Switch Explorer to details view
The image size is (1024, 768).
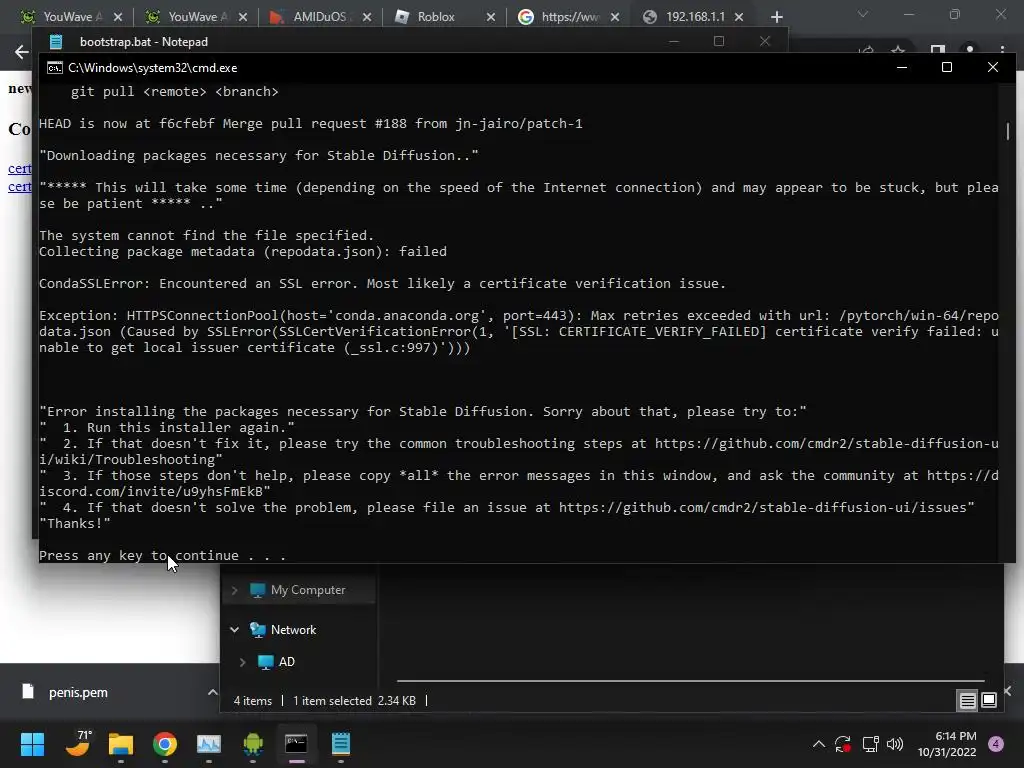coord(967,701)
